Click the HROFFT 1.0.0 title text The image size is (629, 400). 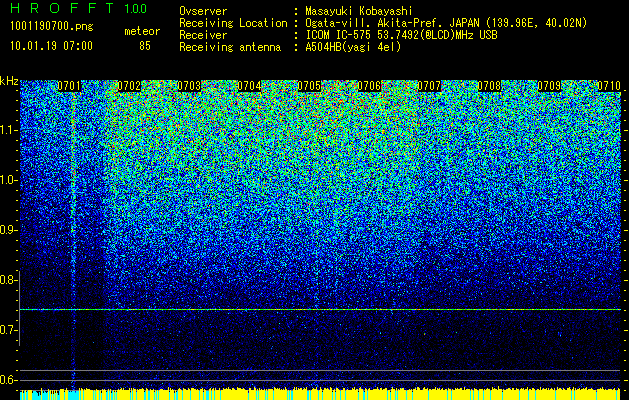pos(78,8)
